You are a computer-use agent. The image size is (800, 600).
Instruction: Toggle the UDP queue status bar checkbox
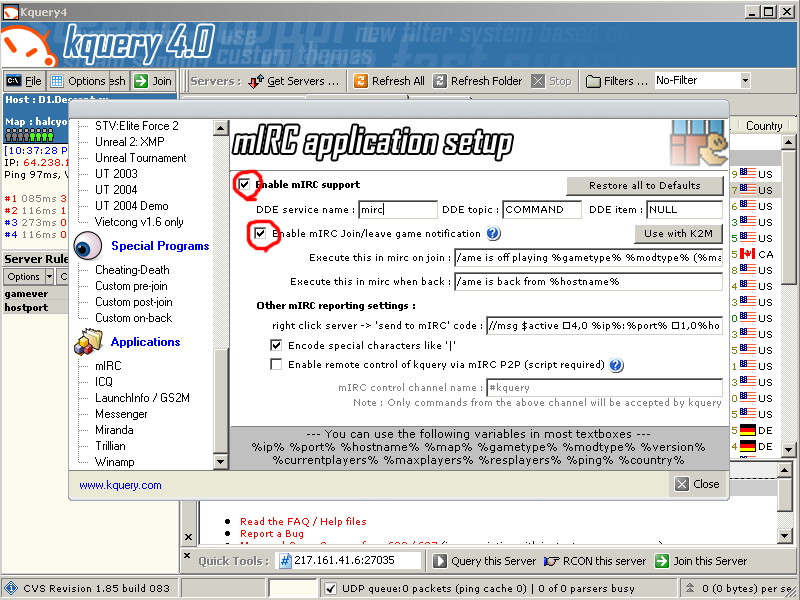331,589
